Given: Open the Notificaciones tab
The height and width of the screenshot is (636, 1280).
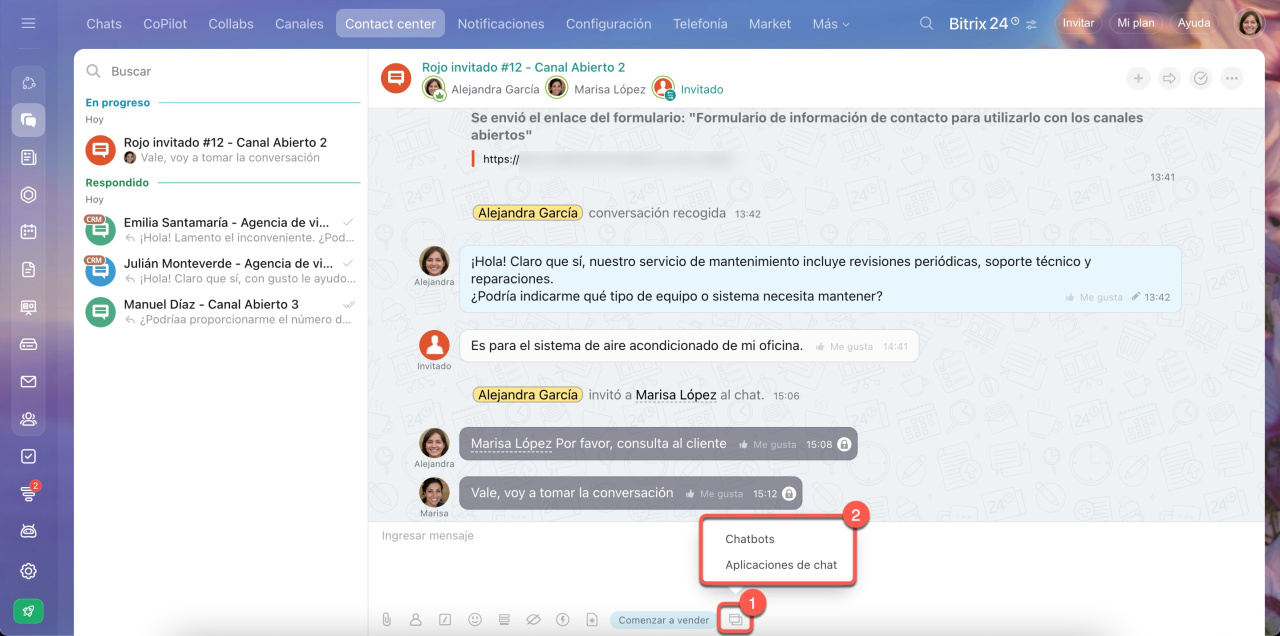Looking at the screenshot, I should click(x=501, y=23).
